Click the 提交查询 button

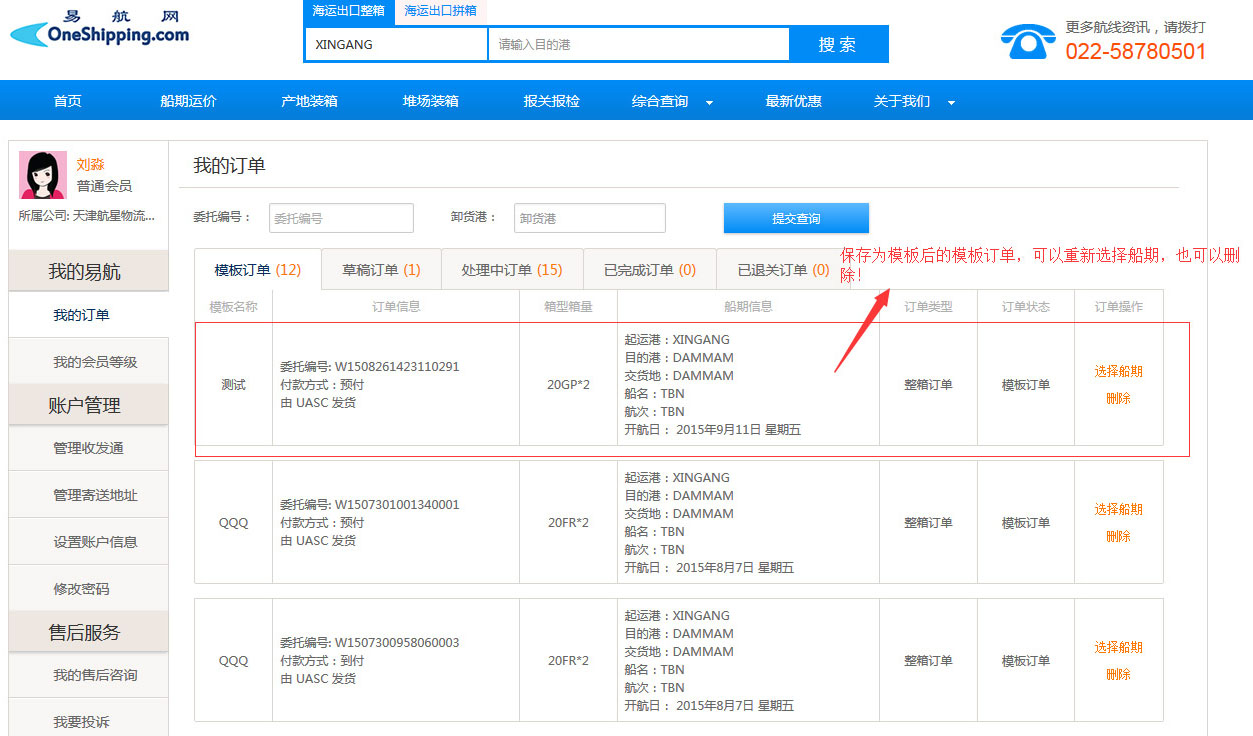tap(796, 218)
